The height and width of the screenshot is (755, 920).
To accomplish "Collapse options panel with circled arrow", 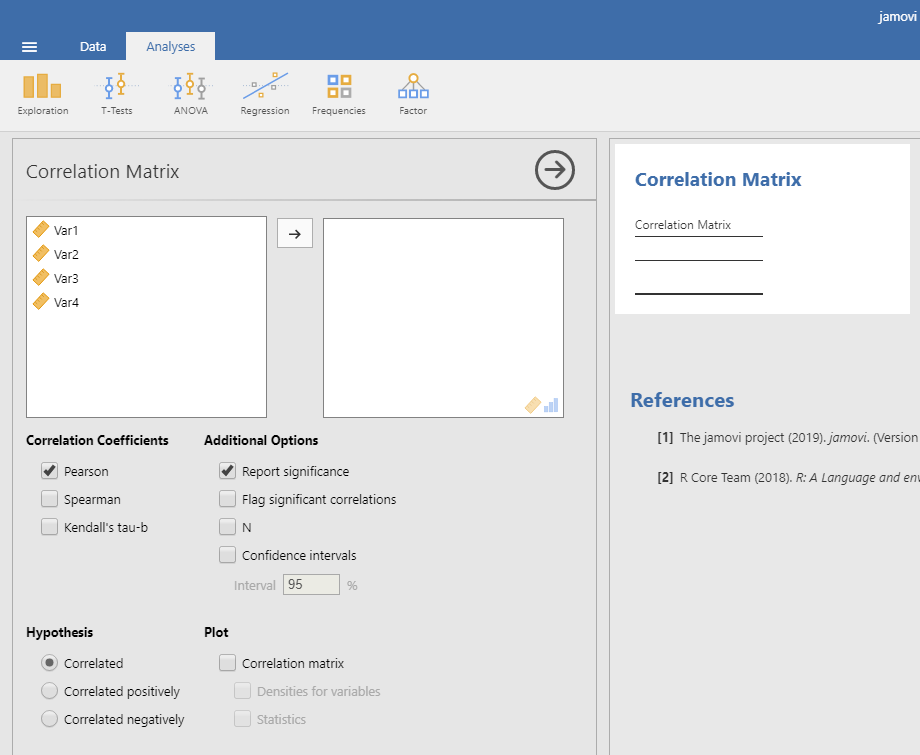I will click(x=555, y=170).
